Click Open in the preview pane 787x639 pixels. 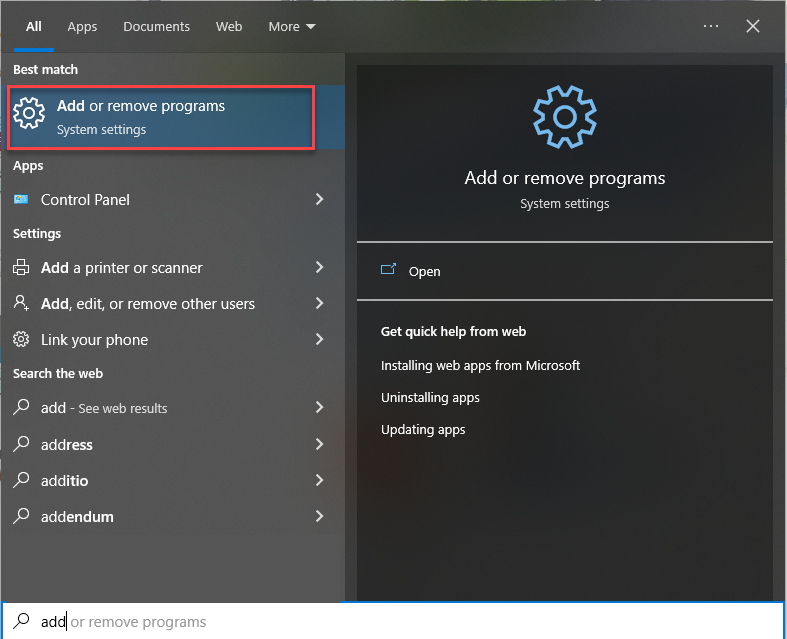click(x=565, y=271)
